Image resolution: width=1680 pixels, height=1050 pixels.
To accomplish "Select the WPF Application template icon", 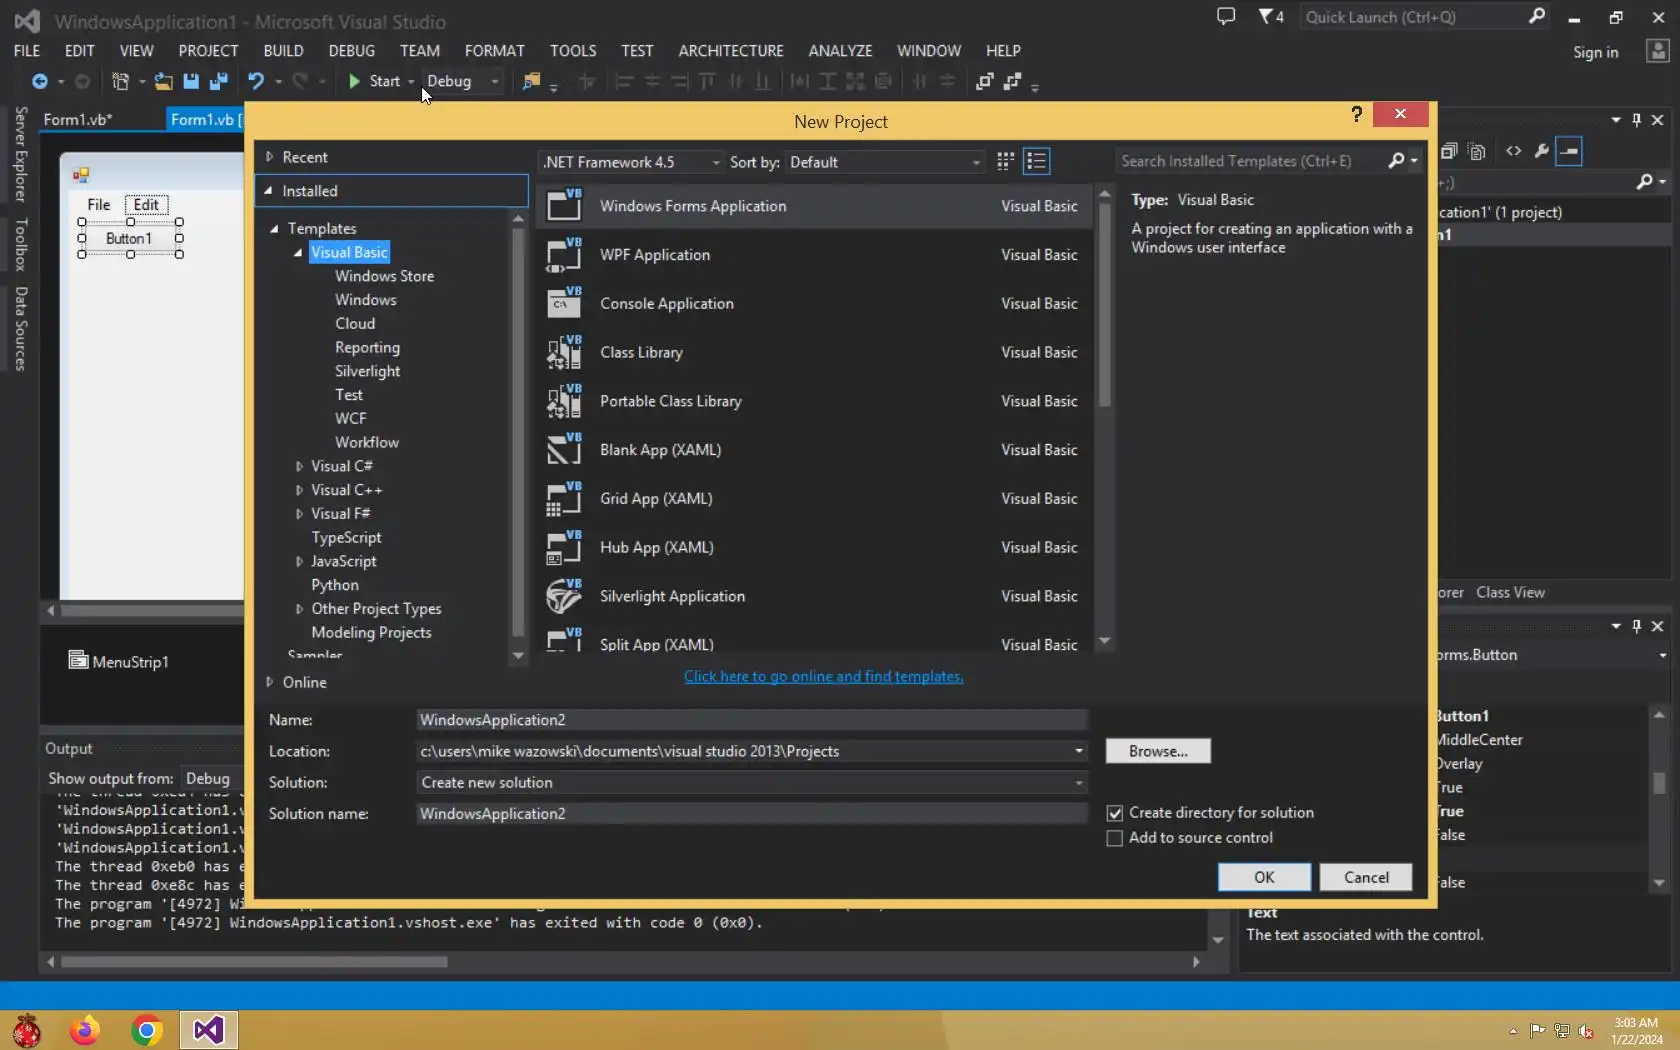I will coord(564,254).
